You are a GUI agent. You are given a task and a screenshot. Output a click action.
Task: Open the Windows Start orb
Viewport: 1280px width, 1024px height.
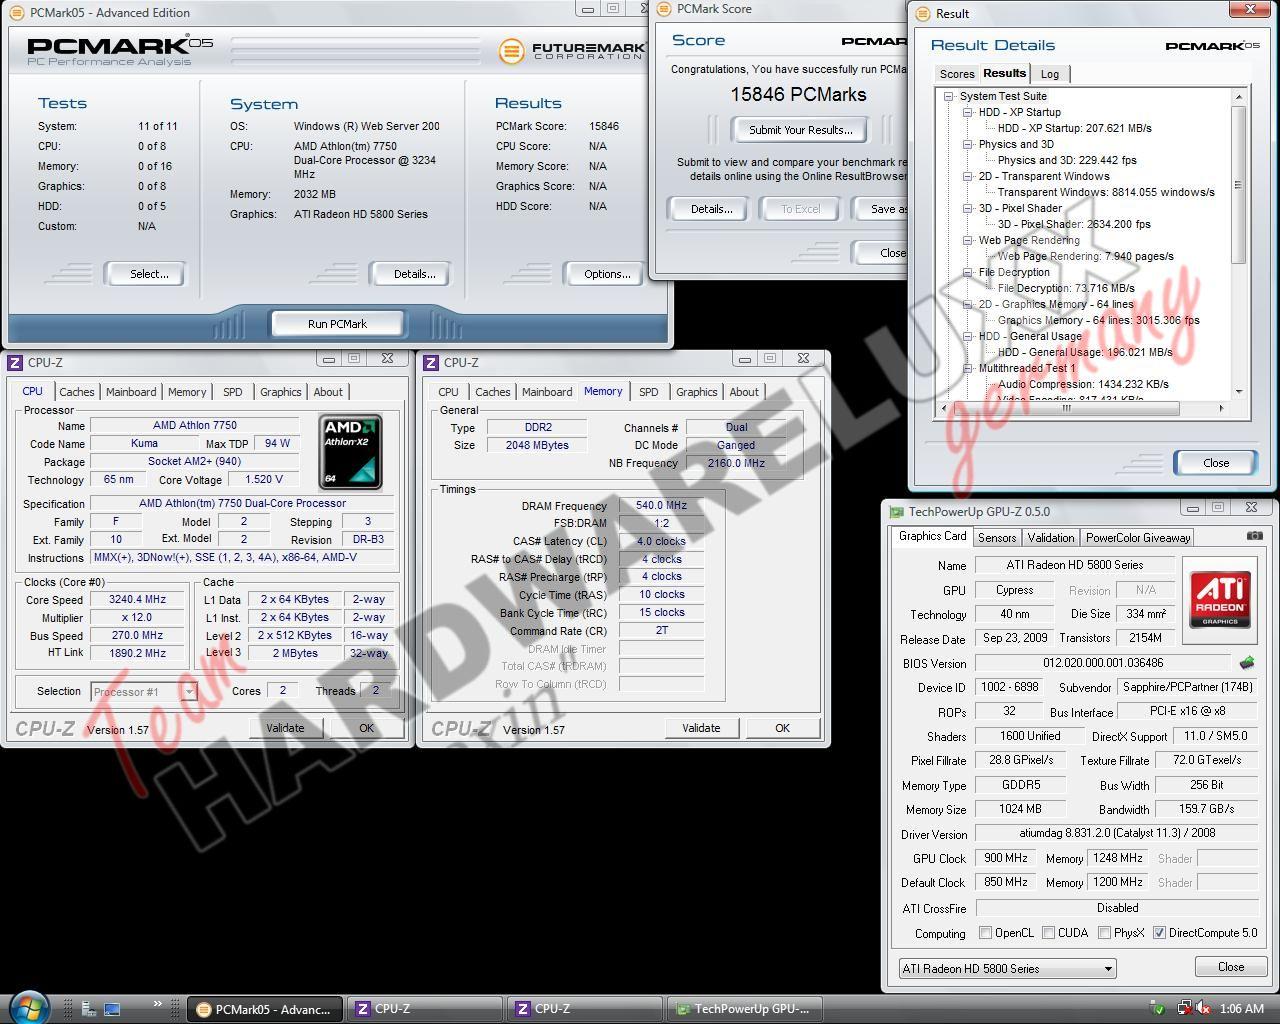(27, 1007)
